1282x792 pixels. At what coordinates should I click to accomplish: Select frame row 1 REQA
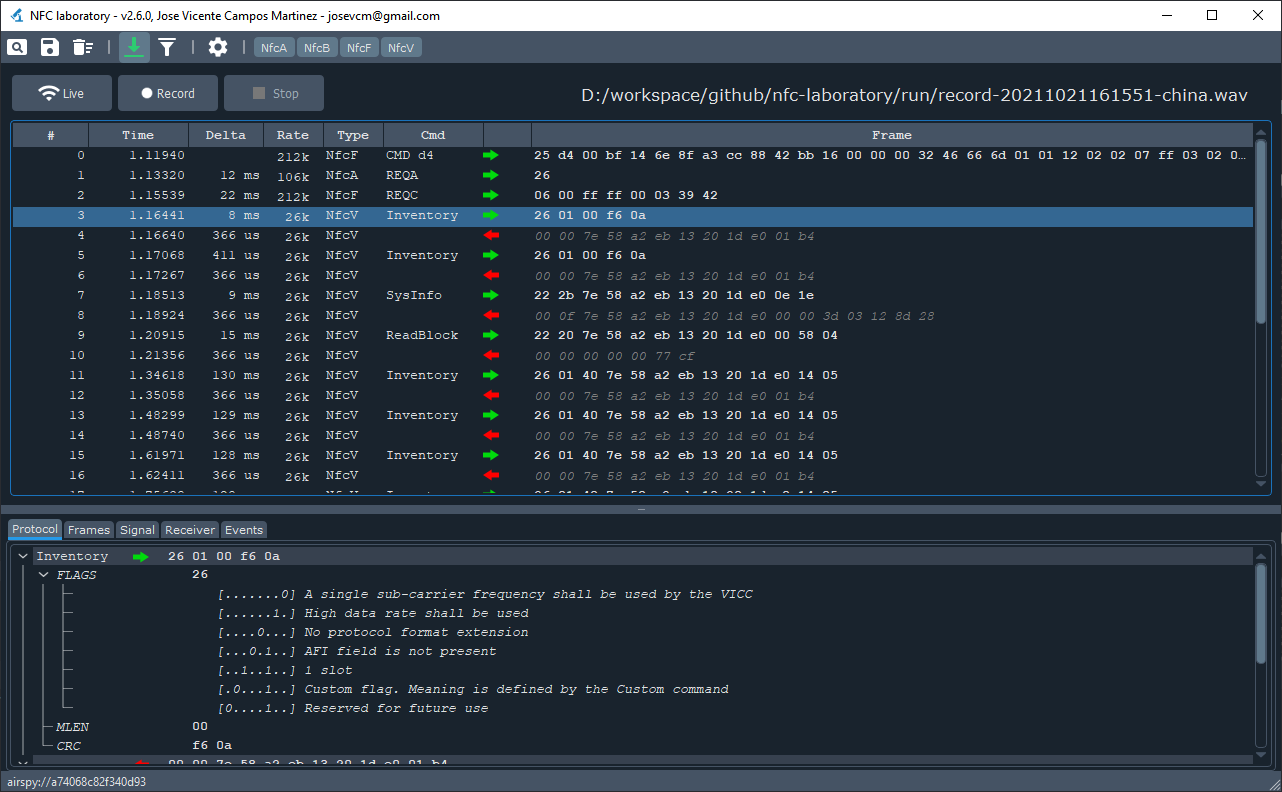(633, 175)
